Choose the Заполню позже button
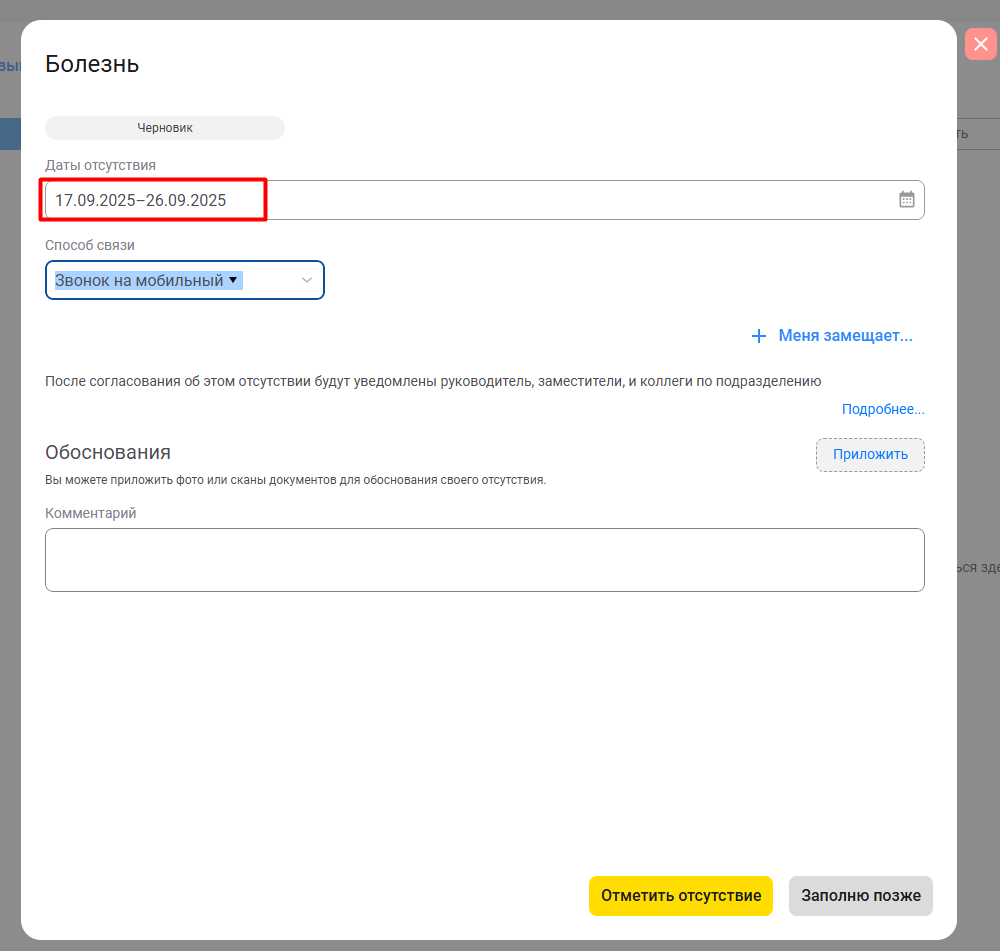 (x=860, y=896)
